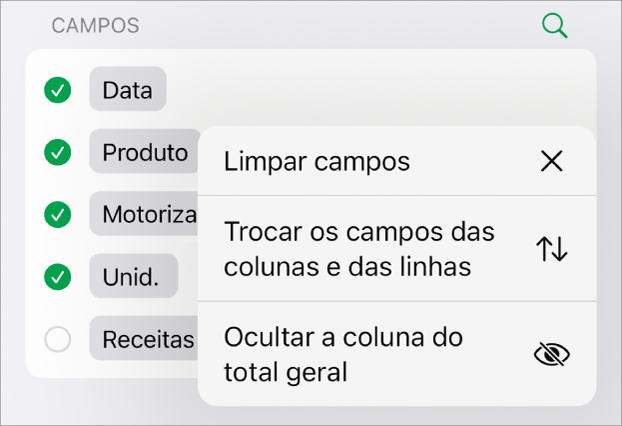Tap the Produto field tag
622x426 pixels.
click(144, 152)
